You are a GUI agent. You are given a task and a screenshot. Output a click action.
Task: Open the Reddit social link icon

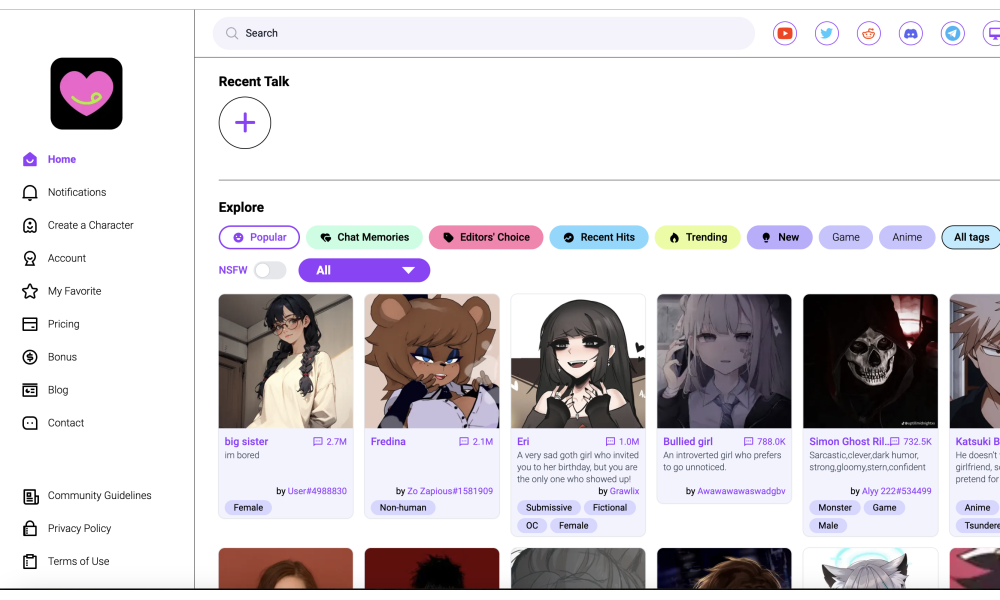tap(869, 33)
